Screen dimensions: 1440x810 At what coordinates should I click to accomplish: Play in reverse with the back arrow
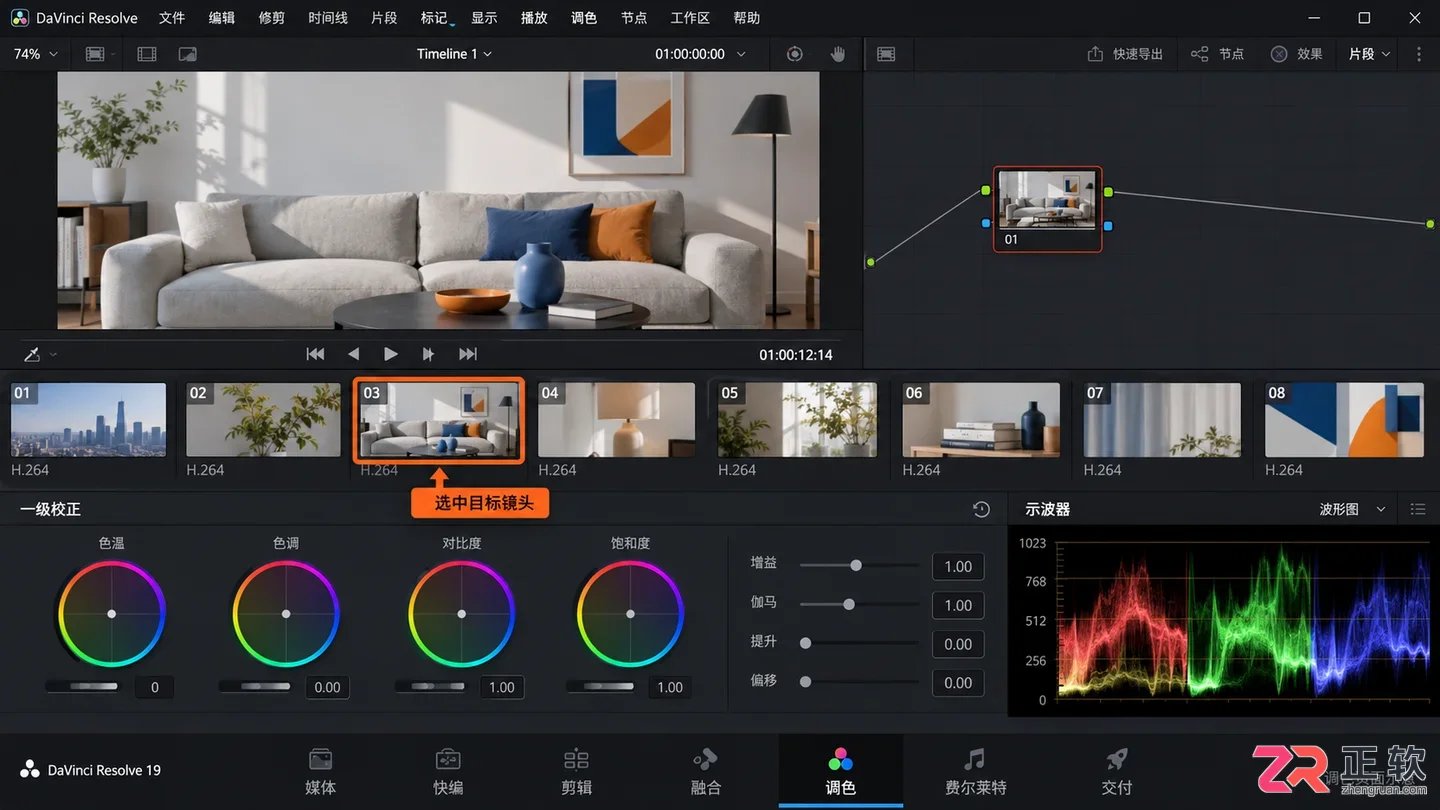pos(353,354)
